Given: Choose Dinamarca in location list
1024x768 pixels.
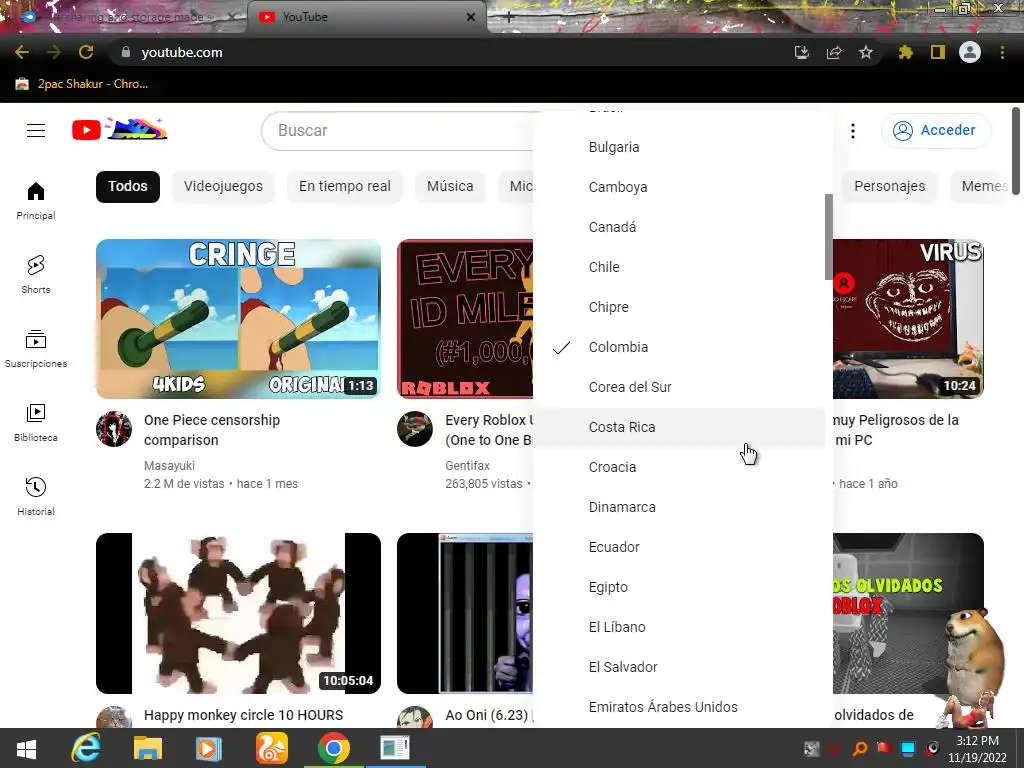Looking at the screenshot, I should (x=679, y=507).
